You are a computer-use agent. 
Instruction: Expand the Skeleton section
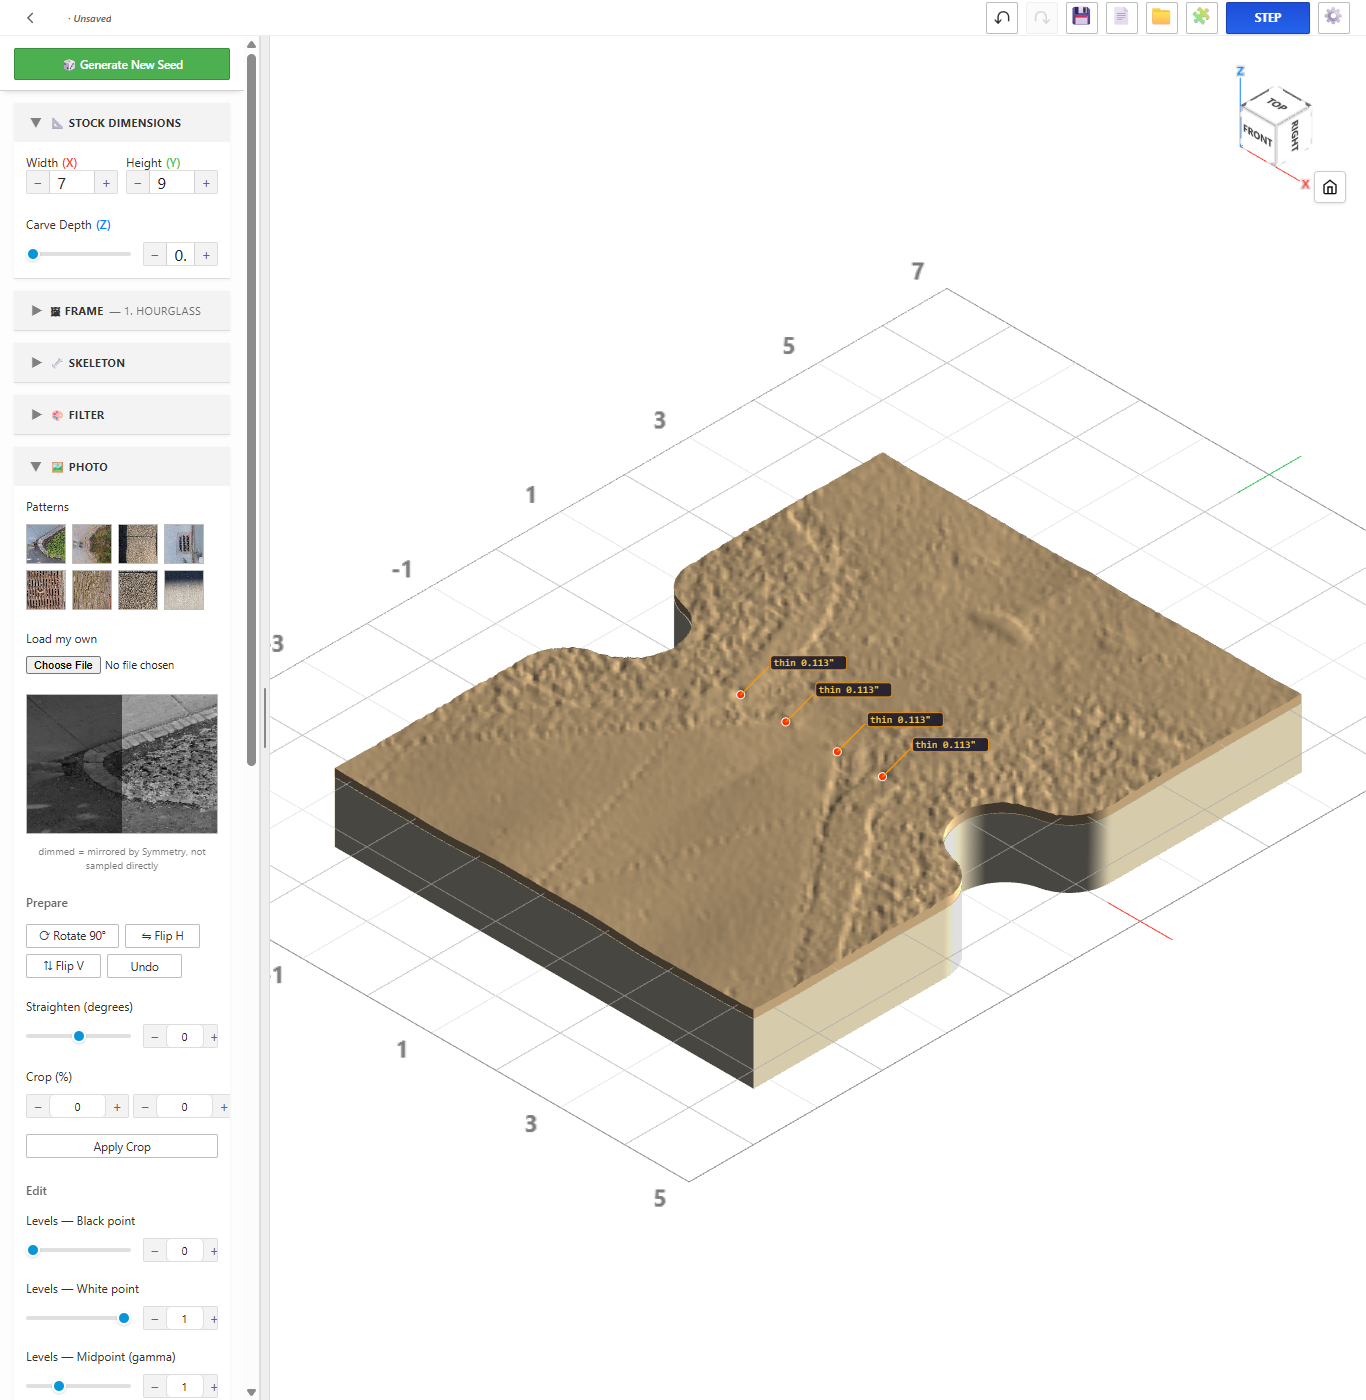tap(122, 363)
